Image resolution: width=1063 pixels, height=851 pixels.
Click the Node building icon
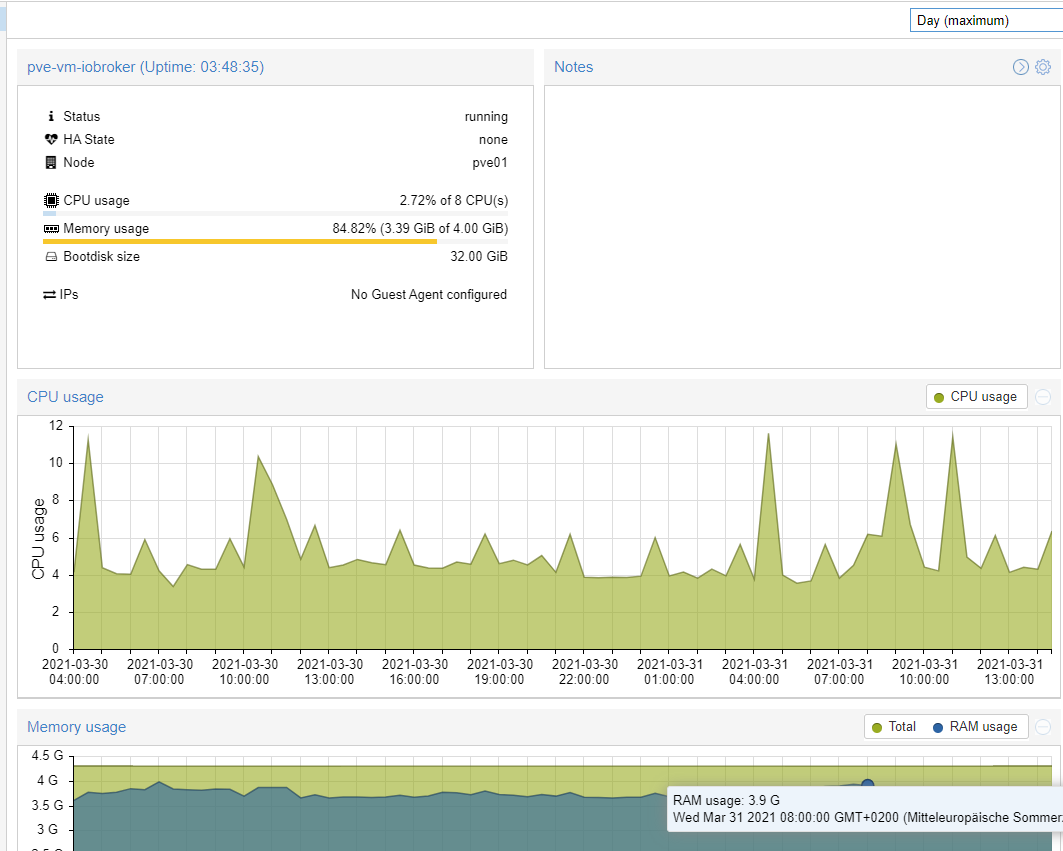pos(51,163)
